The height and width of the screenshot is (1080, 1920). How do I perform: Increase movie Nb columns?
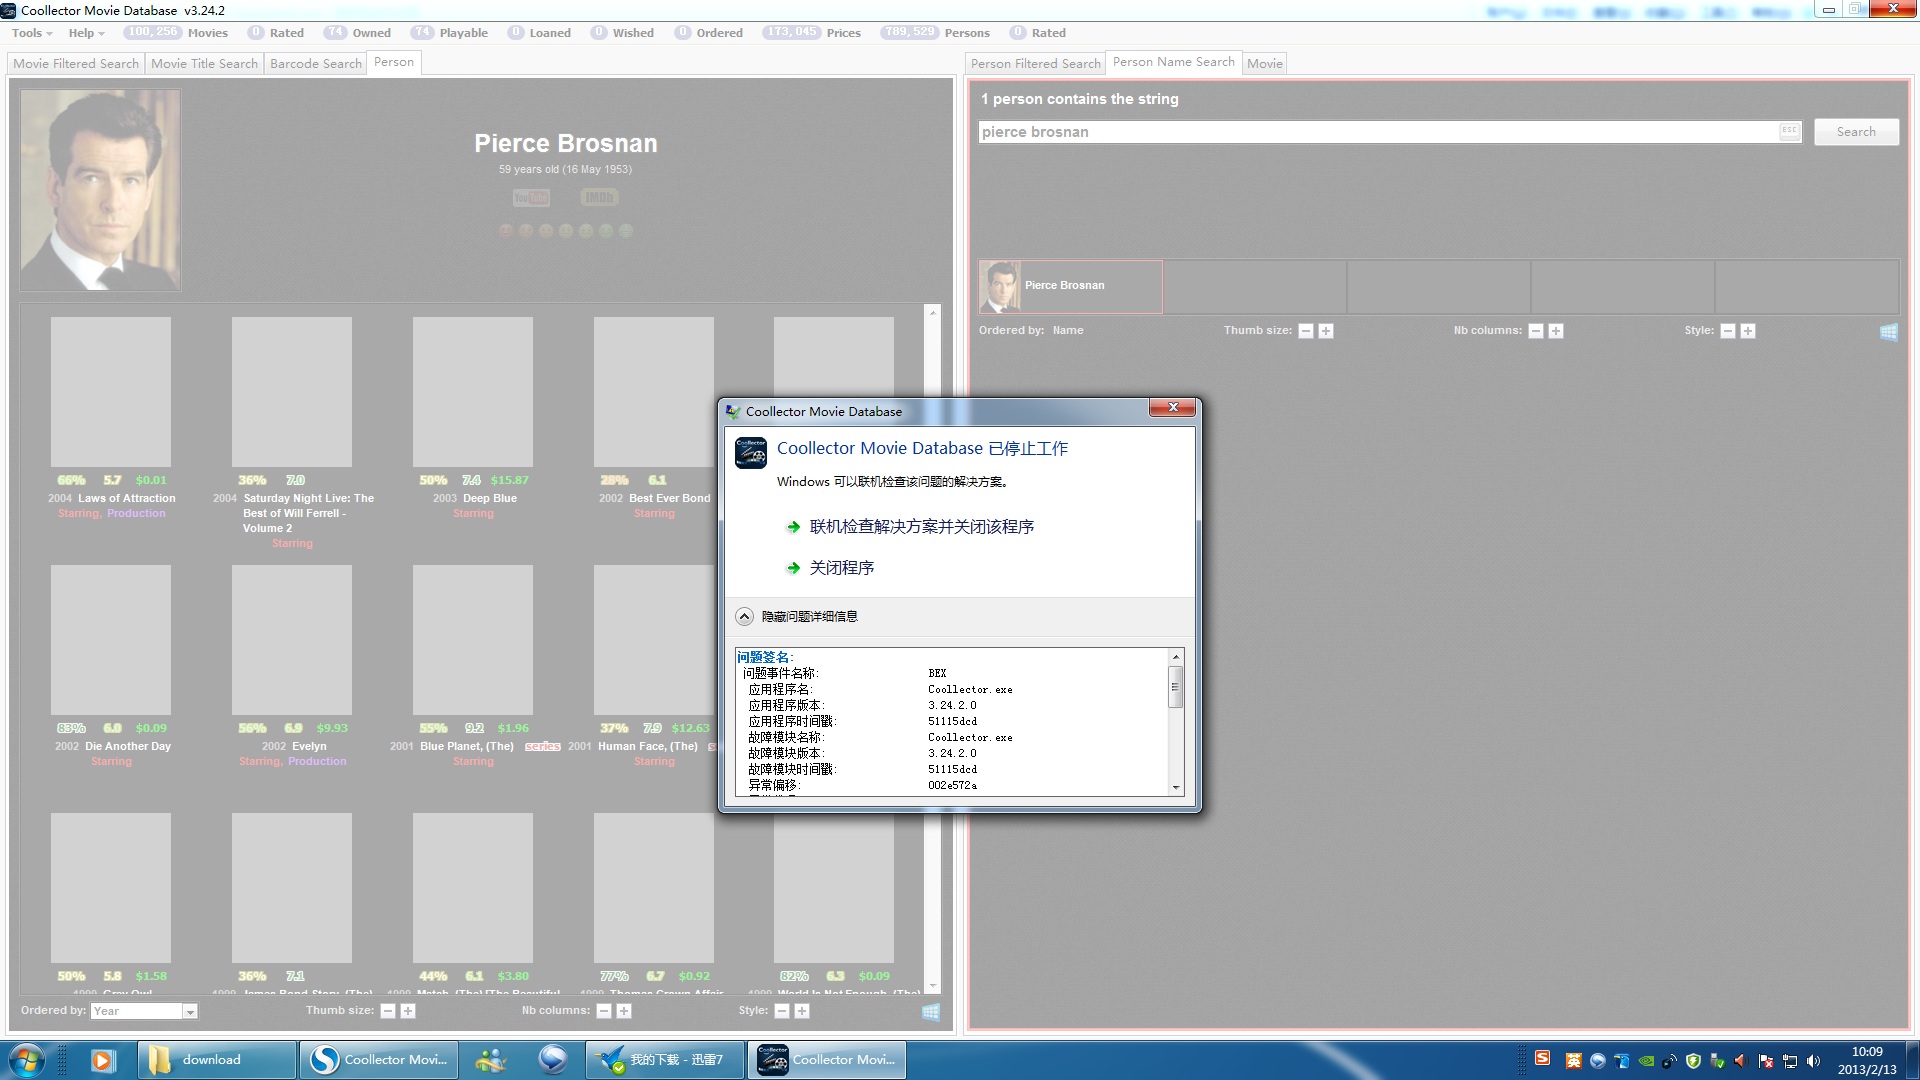pyautogui.click(x=624, y=1011)
